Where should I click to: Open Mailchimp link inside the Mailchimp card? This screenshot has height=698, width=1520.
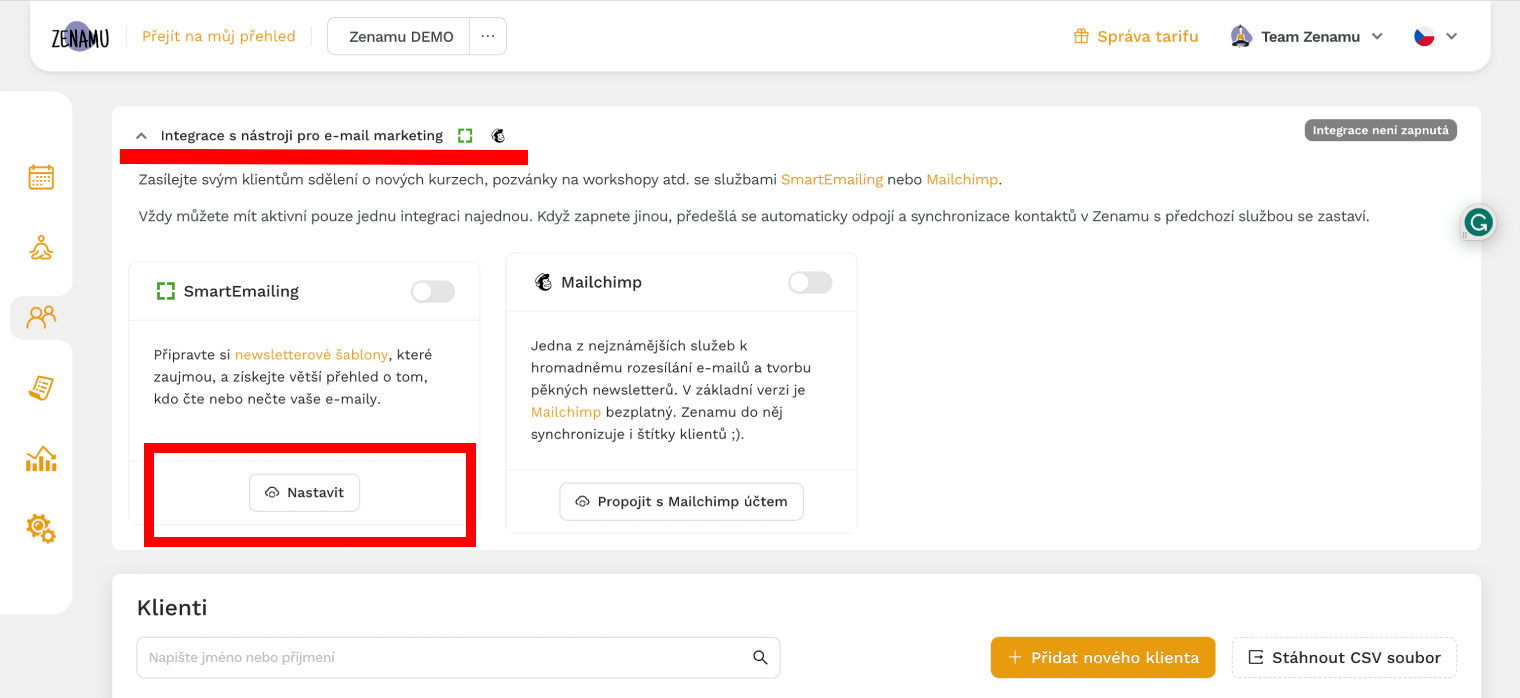[566, 412]
